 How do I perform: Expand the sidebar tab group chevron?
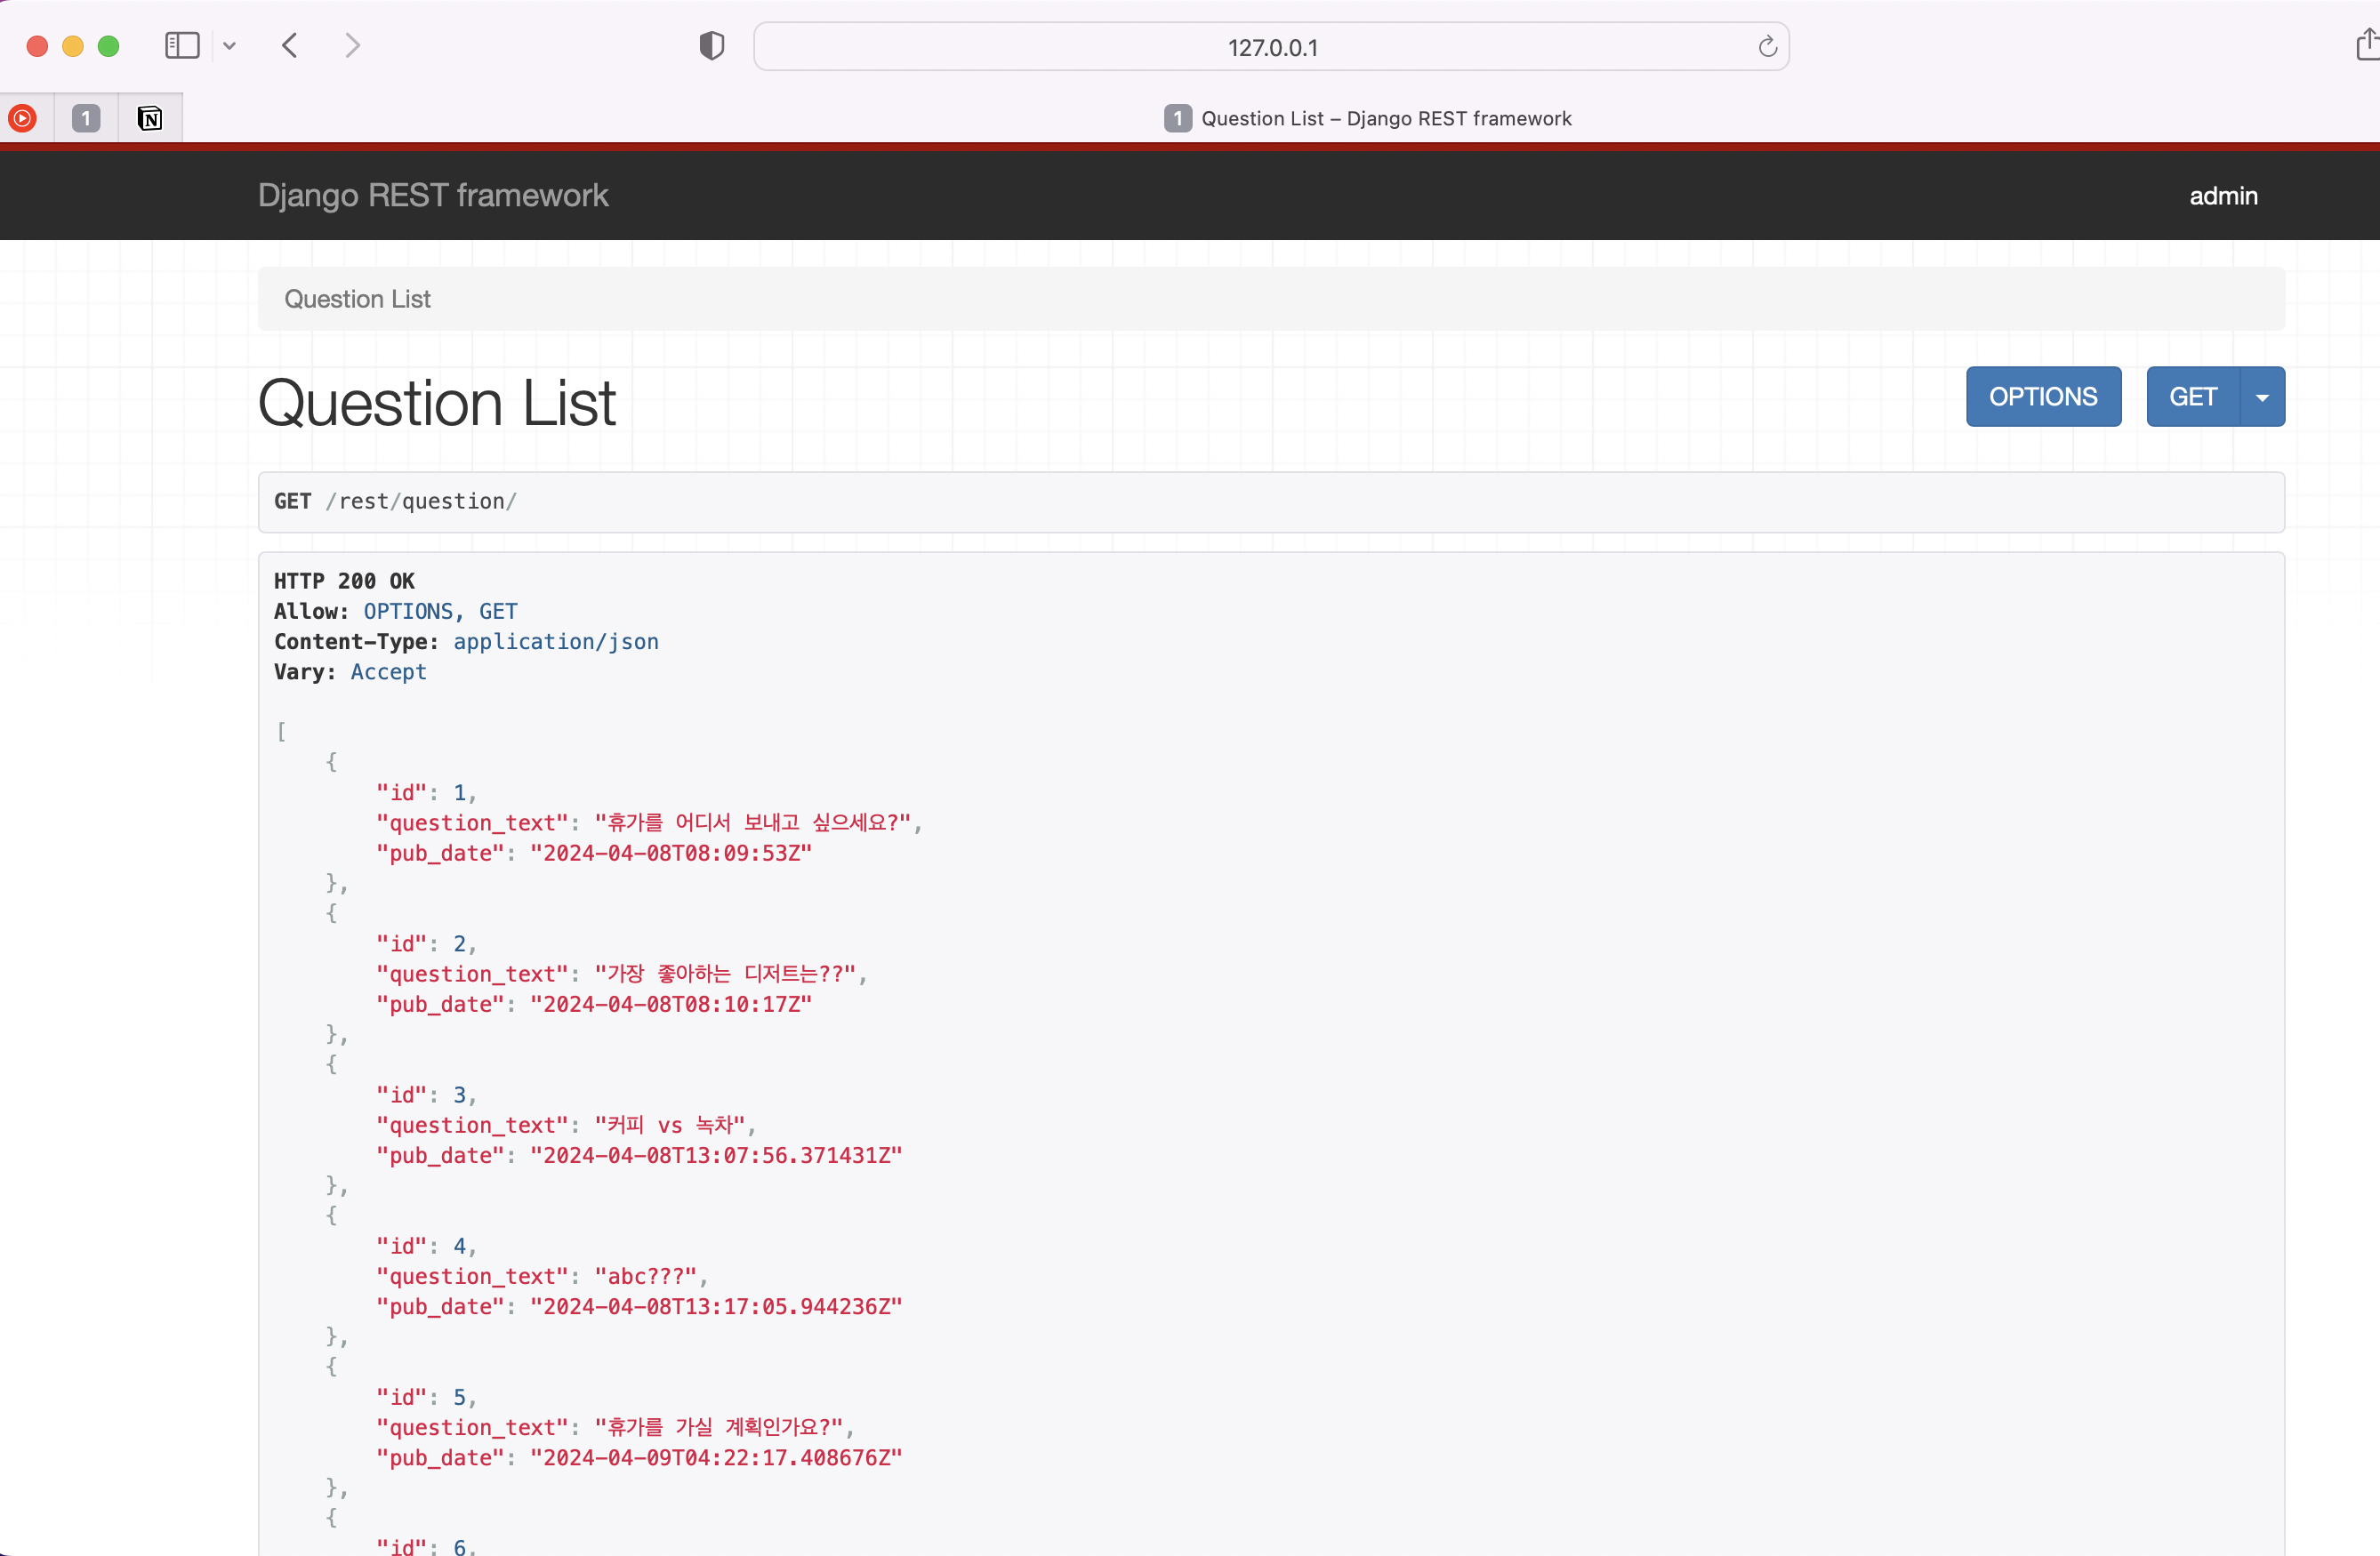point(229,46)
